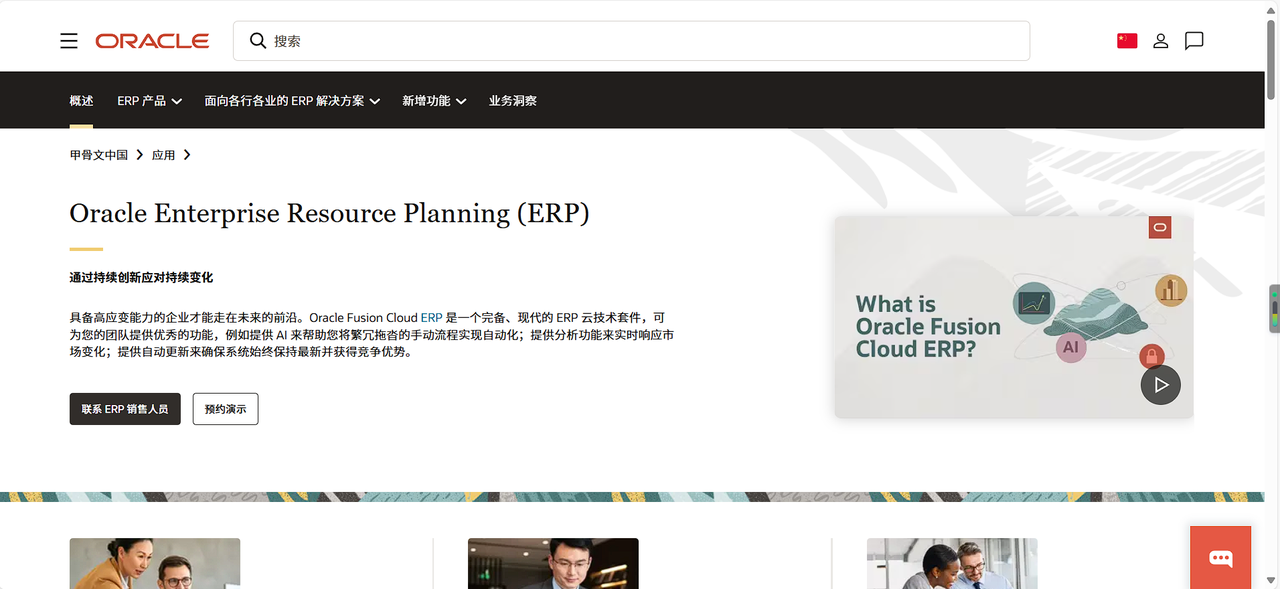Go to 应用 breadcrumb
This screenshot has width=1280, height=589.
click(163, 155)
